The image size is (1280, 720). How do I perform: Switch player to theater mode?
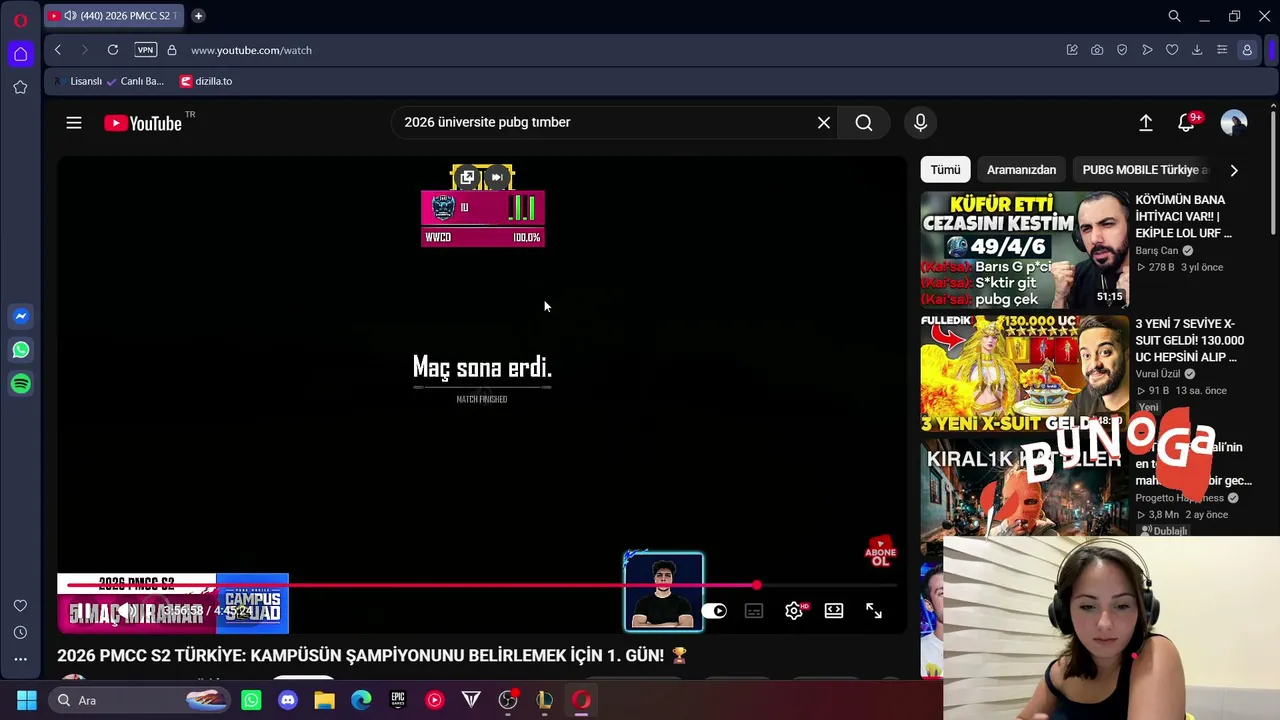(x=834, y=611)
